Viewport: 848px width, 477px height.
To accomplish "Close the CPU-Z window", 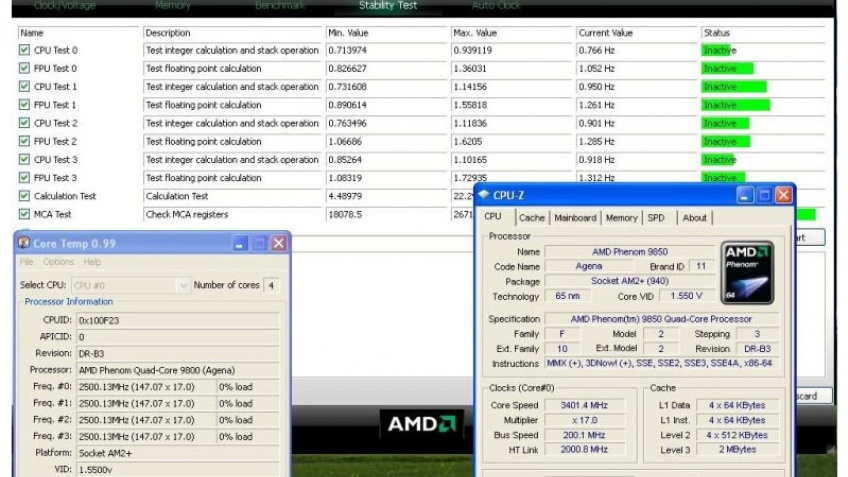I will pos(783,195).
